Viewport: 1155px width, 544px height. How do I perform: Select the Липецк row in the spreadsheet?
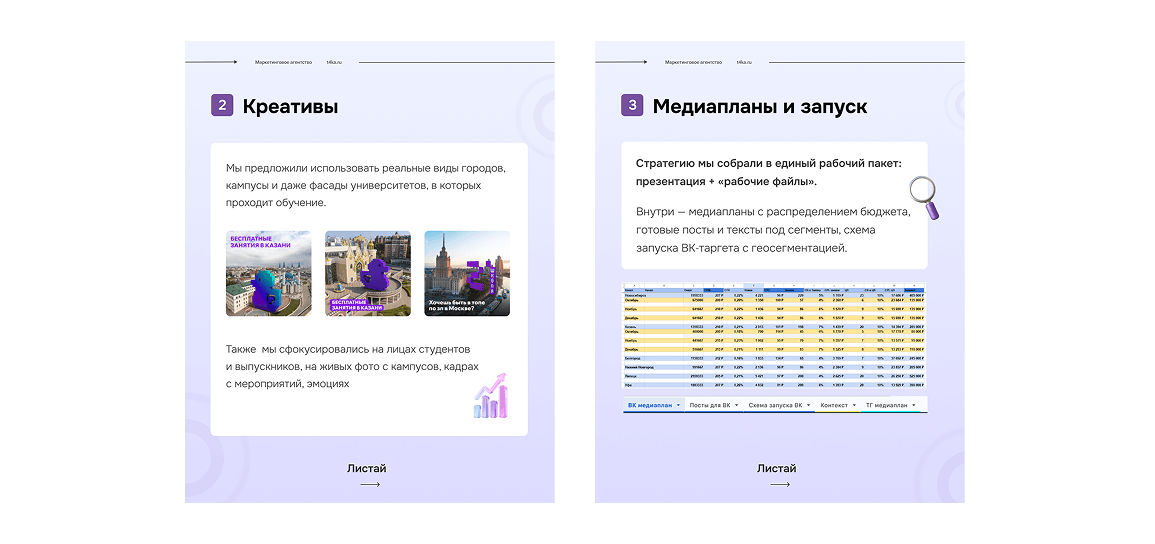point(774,376)
